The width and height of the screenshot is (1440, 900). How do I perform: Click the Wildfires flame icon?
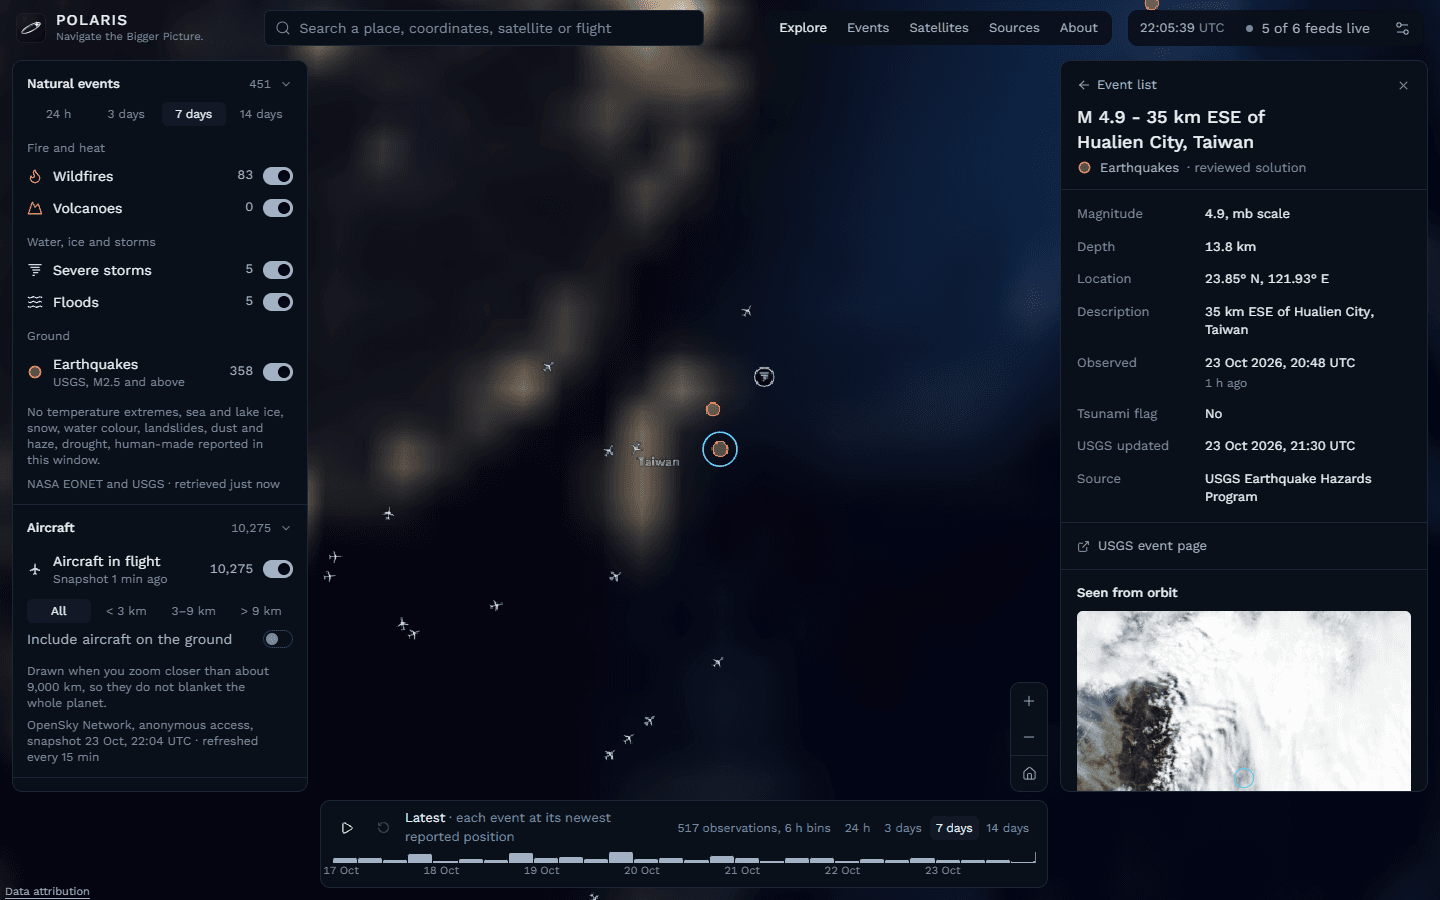click(x=35, y=176)
